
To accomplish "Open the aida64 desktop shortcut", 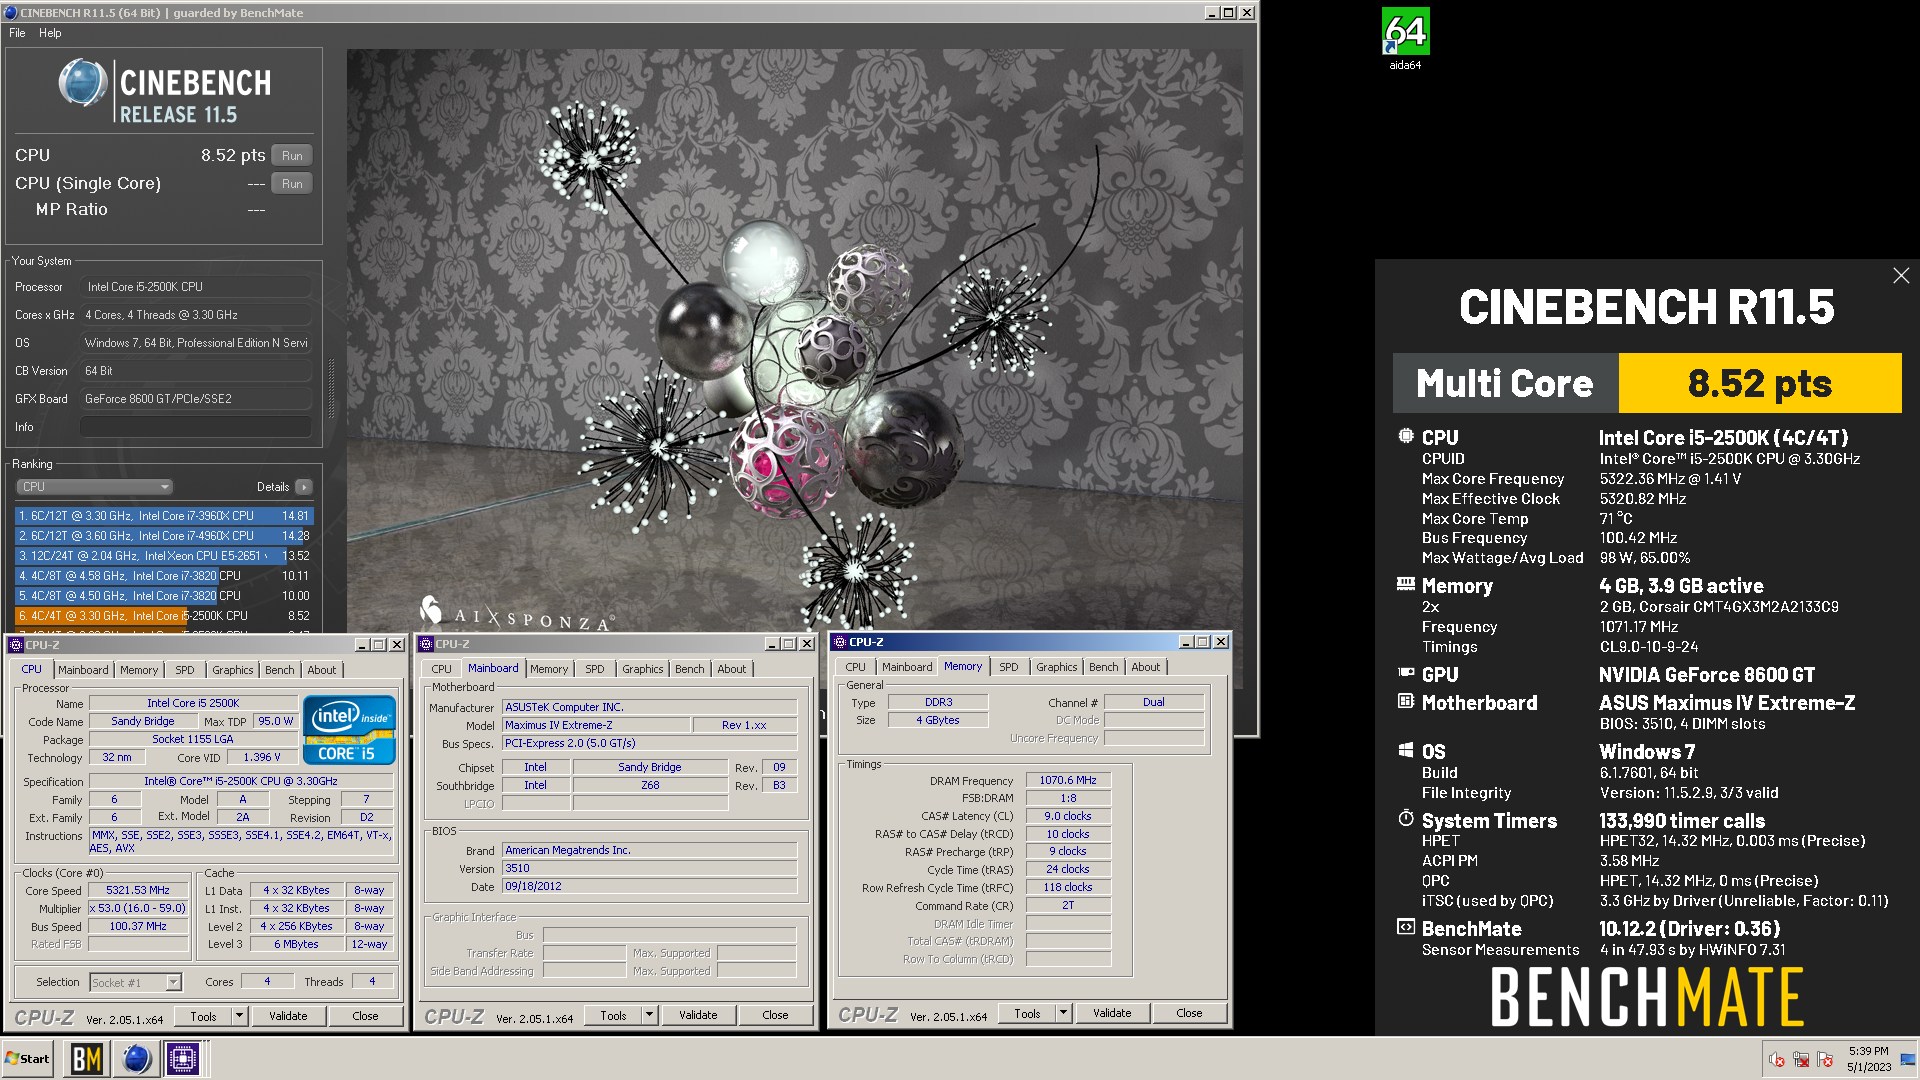I will pyautogui.click(x=1405, y=39).
